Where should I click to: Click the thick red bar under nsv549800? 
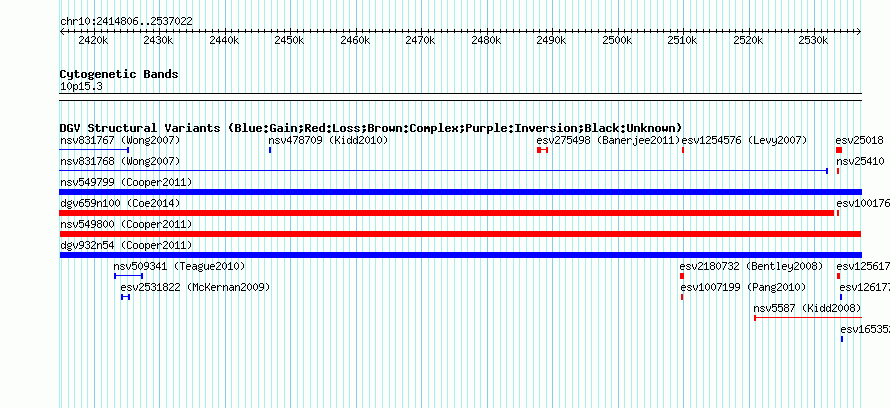(460, 234)
